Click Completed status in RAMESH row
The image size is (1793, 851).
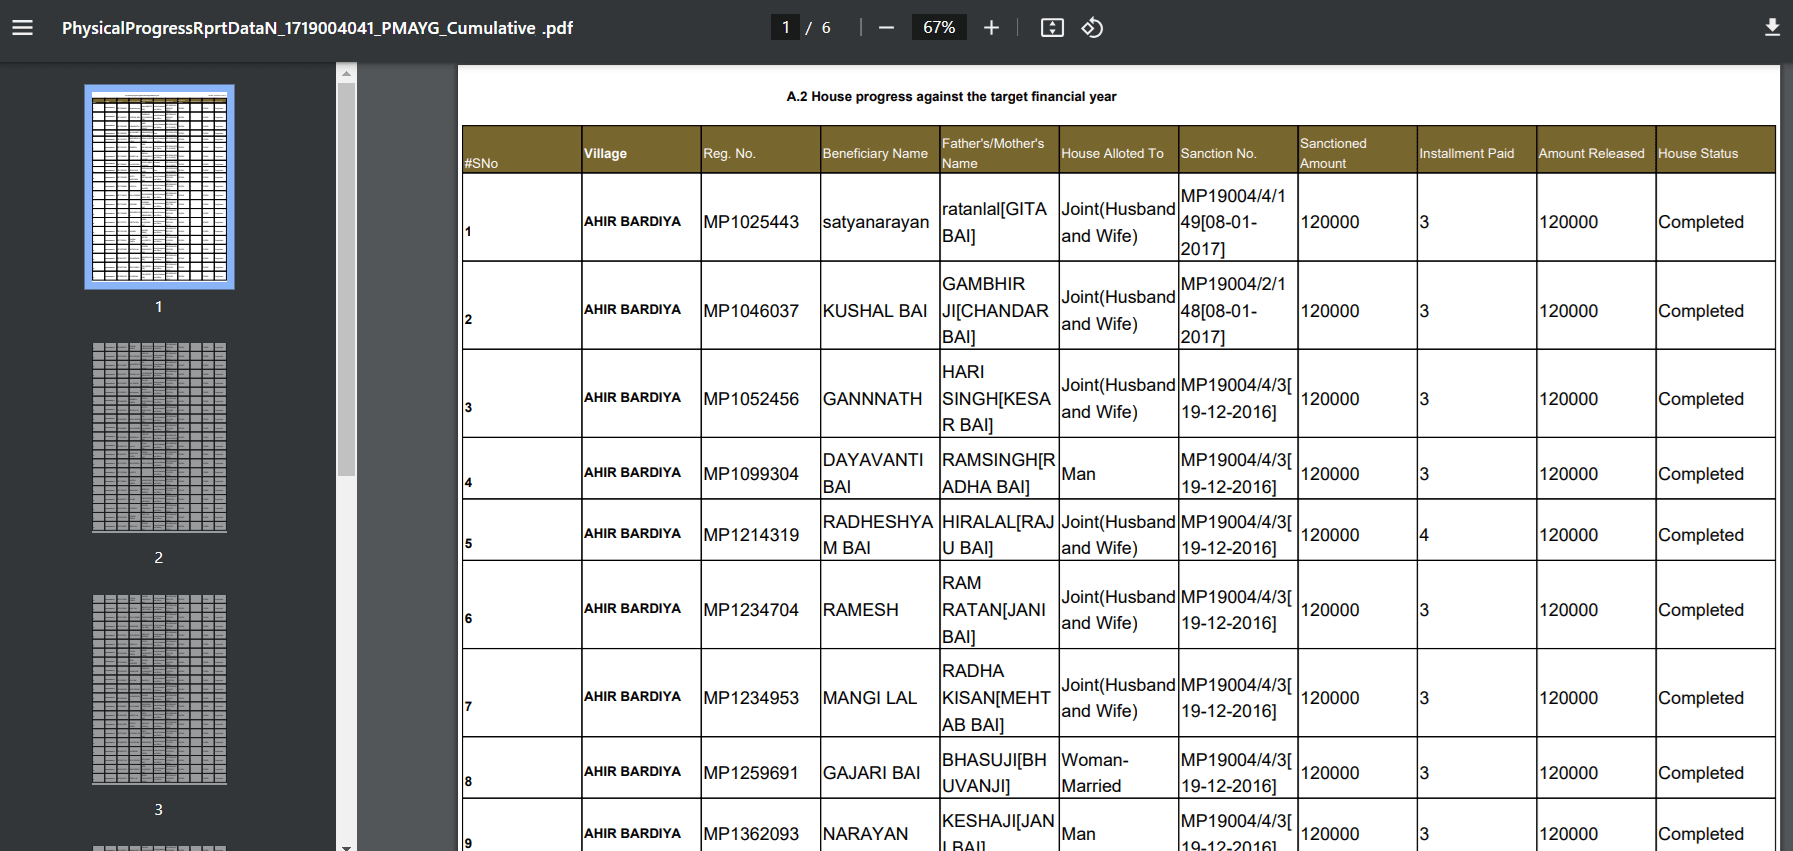[x=1701, y=610]
